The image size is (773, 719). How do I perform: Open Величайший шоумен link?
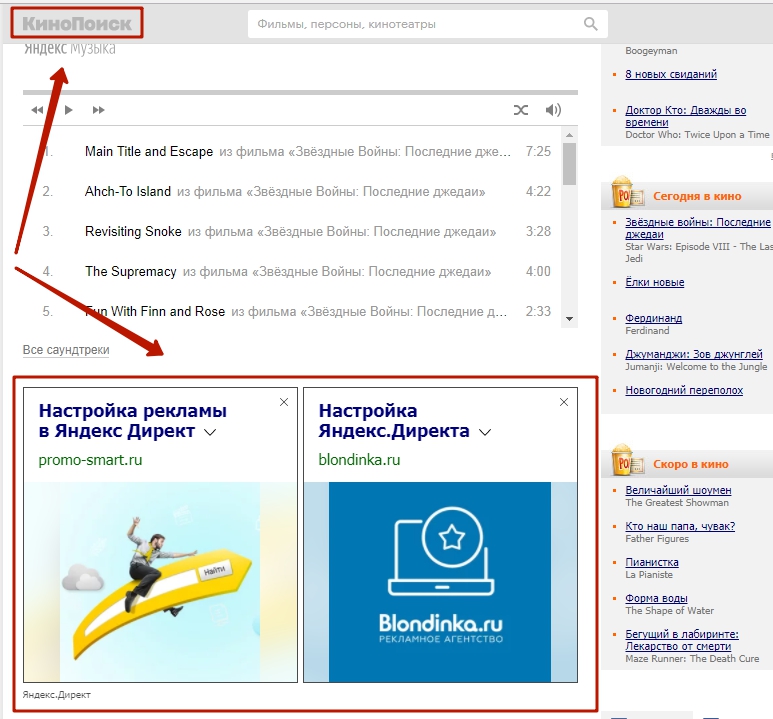pos(678,490)
